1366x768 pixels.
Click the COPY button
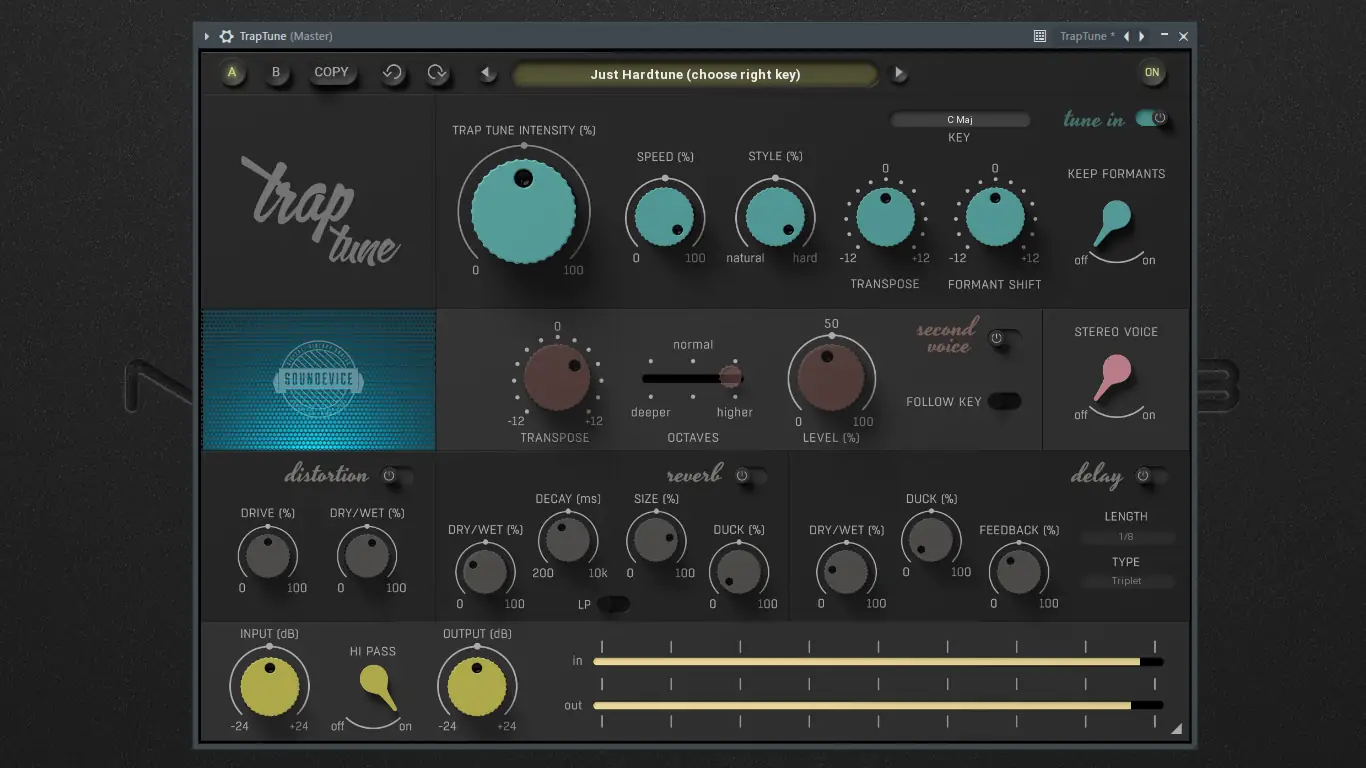pyautogui.click(x=332, y=73)
